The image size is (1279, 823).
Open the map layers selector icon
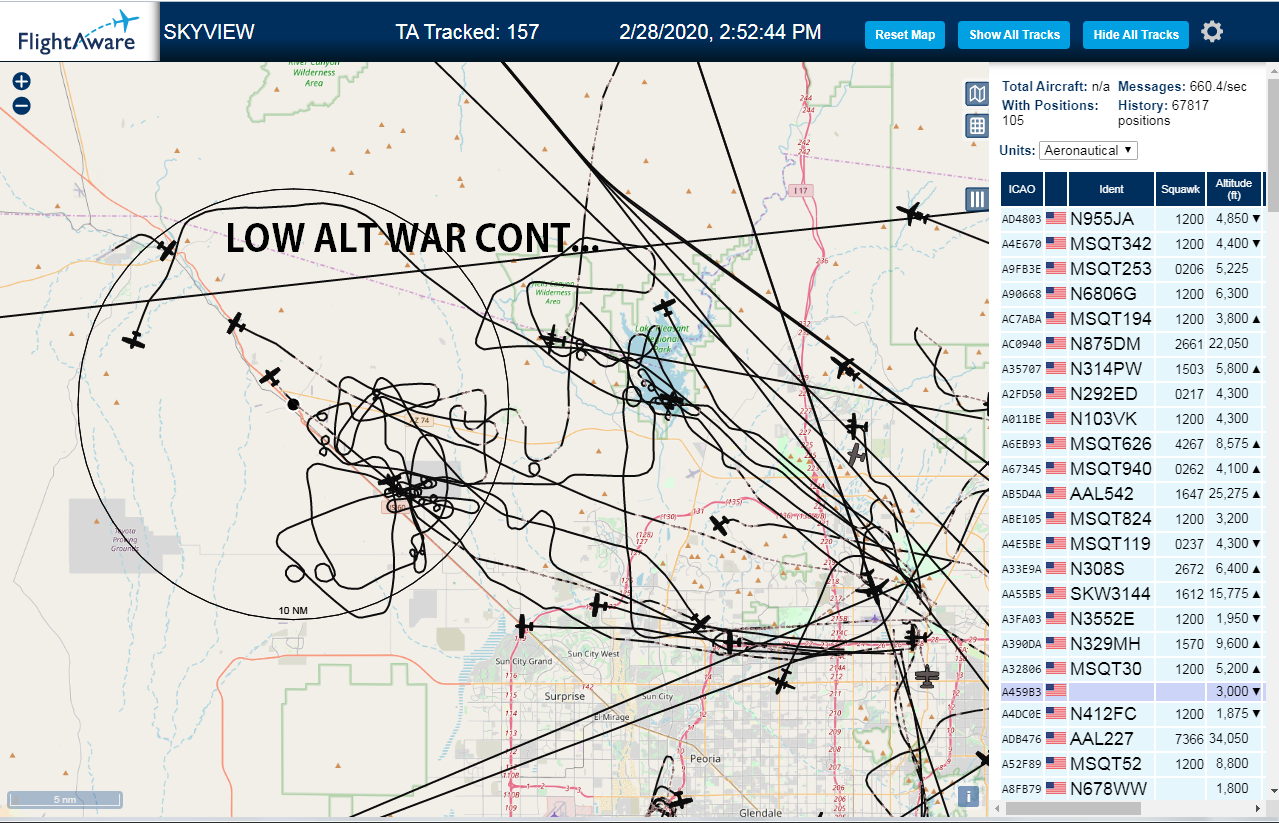pos(977,94)
